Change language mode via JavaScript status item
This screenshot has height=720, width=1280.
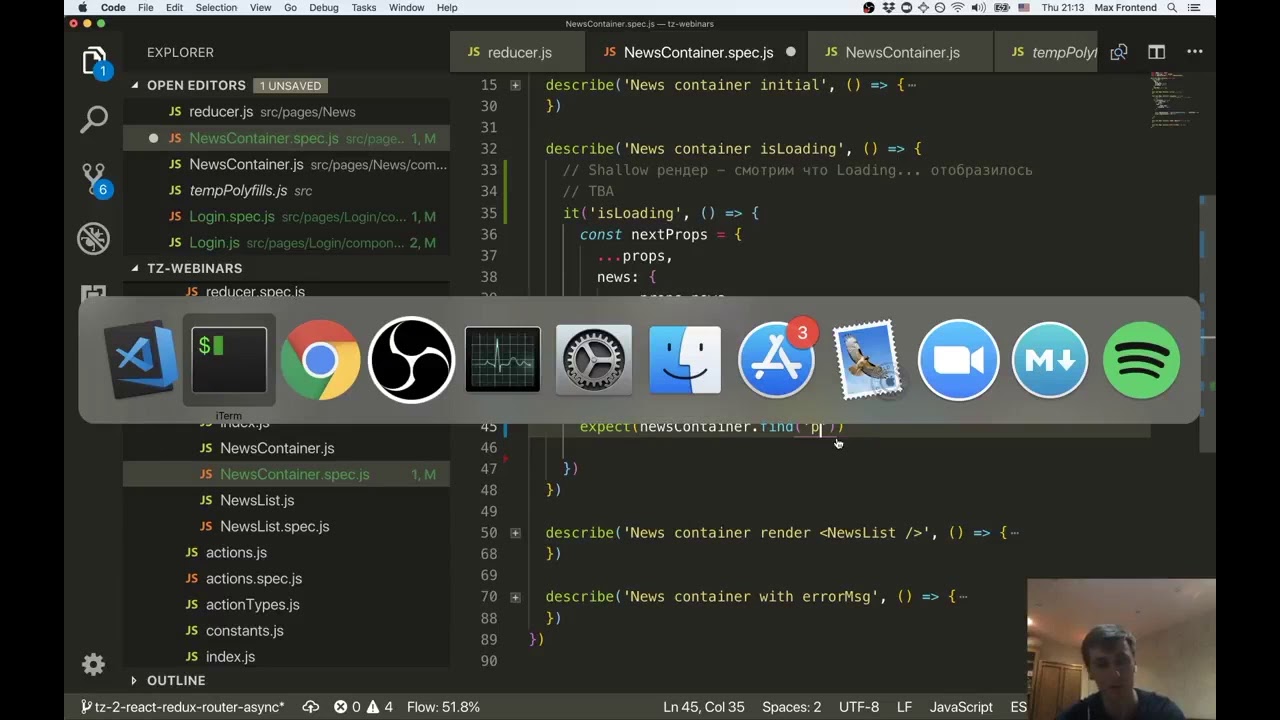click(x=961, y=707)
